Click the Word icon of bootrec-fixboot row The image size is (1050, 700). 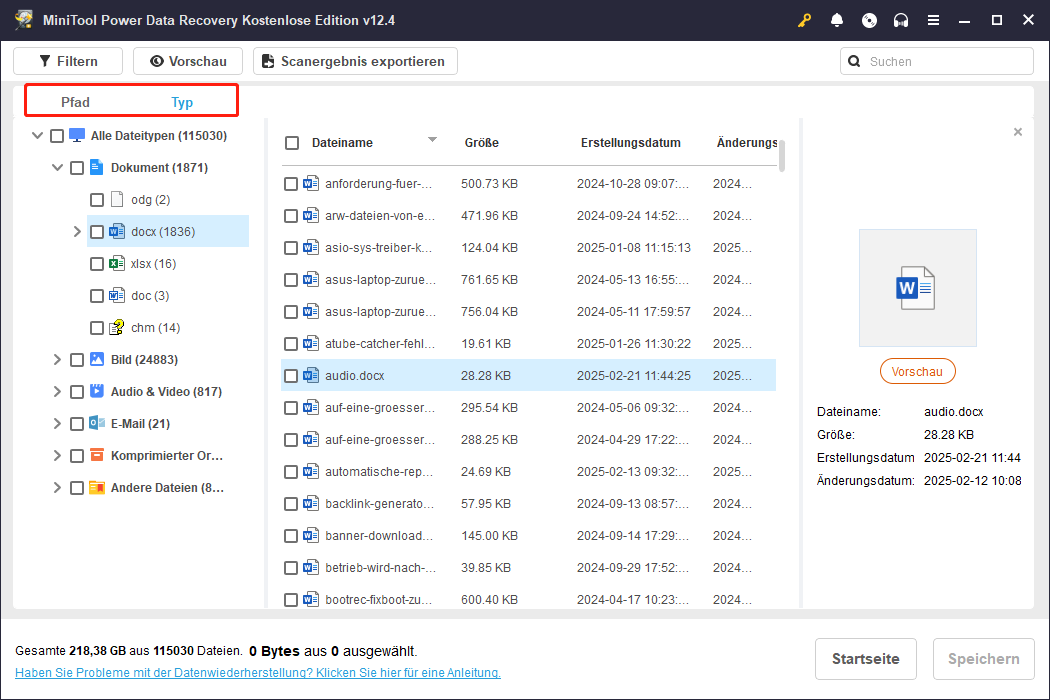[x=311, y=600]
